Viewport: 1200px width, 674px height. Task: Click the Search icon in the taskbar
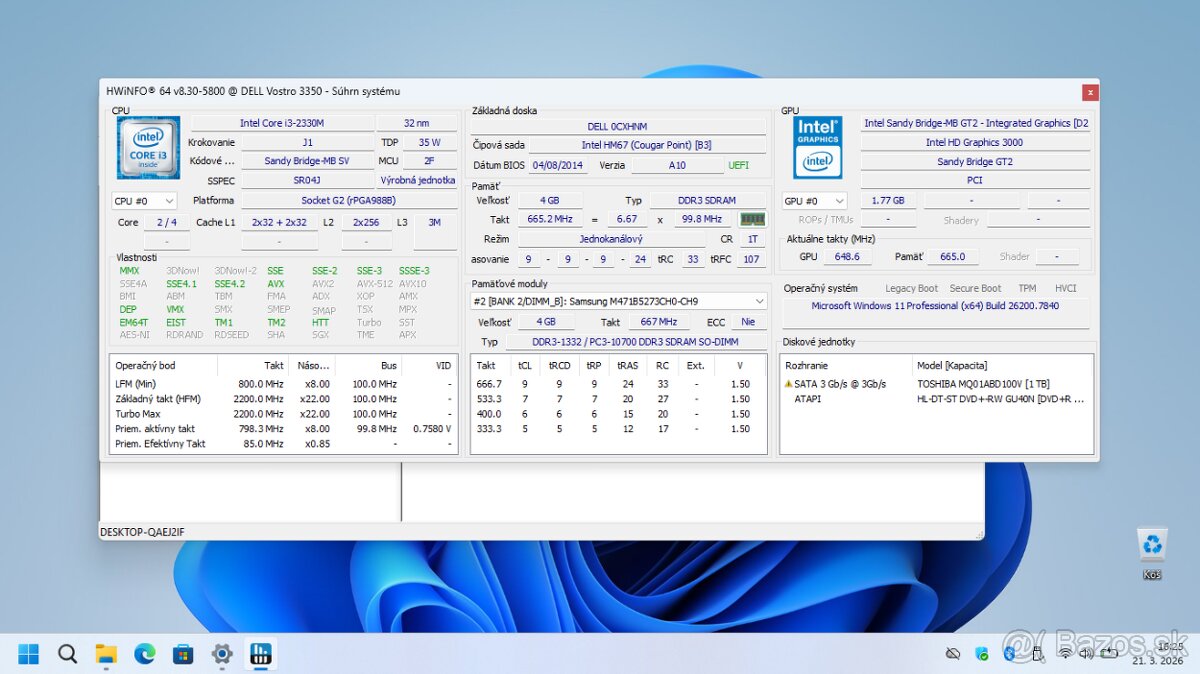[x=67, y=653]
